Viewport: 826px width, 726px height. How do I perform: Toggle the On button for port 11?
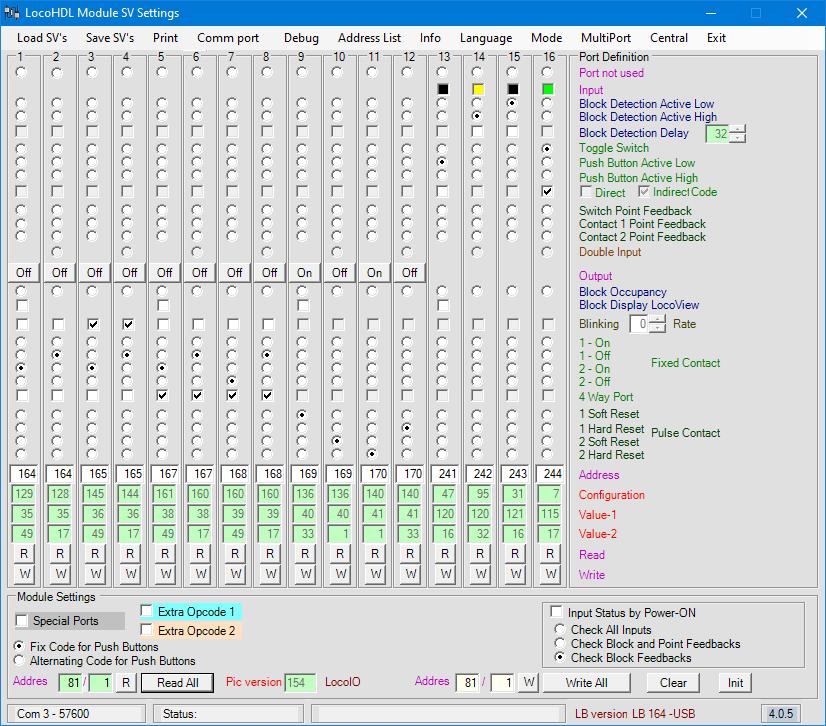[375, 272]
